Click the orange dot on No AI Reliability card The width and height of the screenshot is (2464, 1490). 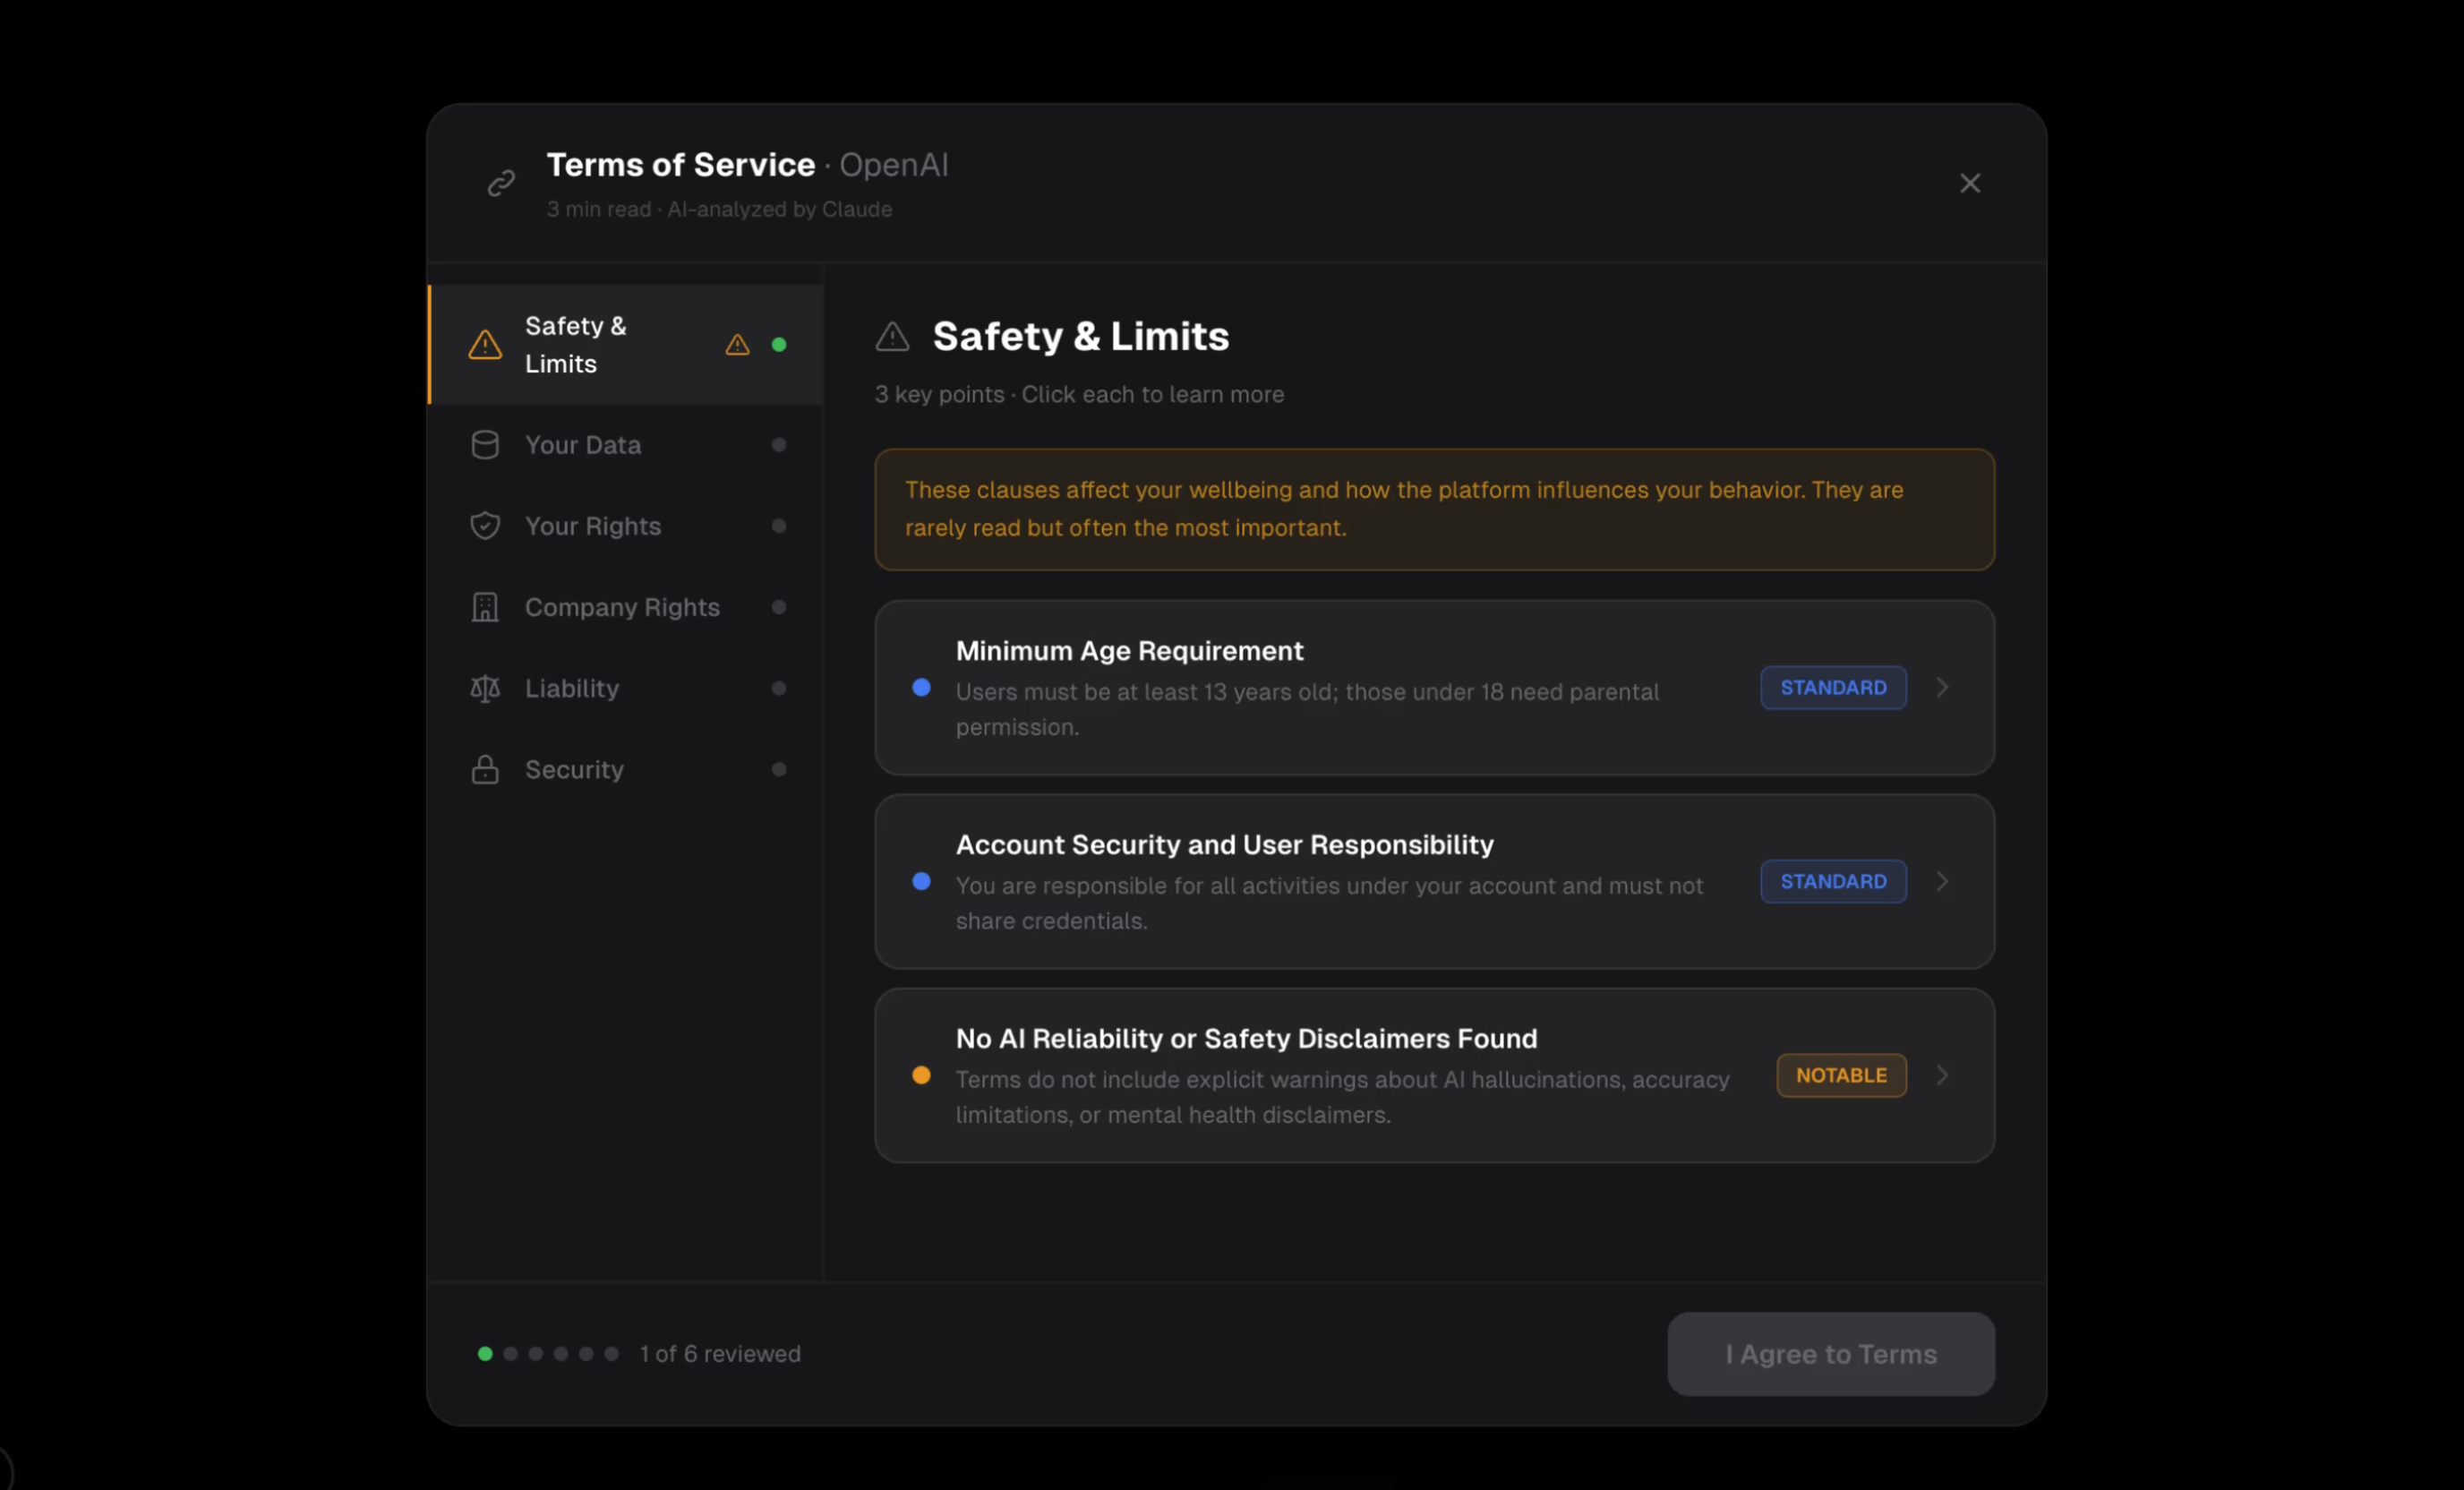(921, 1075)
